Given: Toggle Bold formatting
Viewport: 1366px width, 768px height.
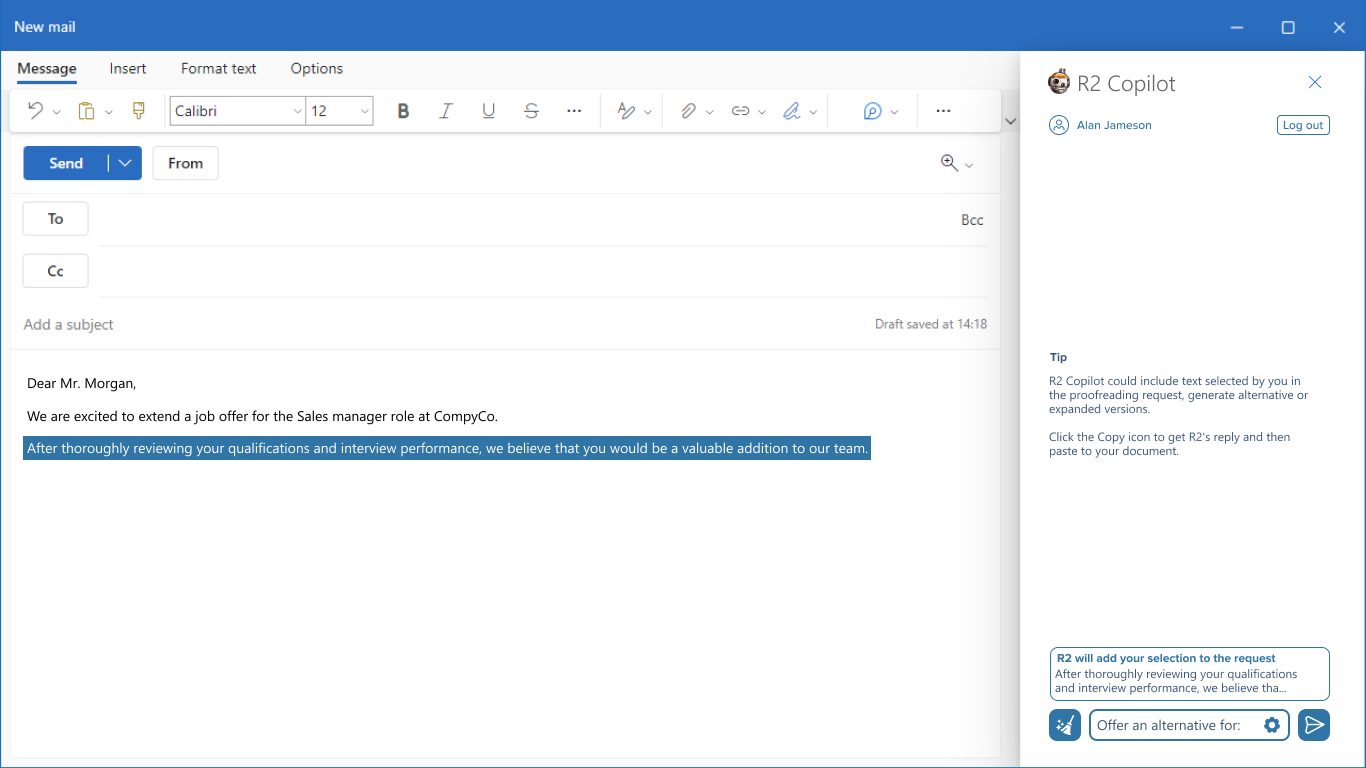Looking at the screenshot, I should pyautogui.click(x=403, y=111).
